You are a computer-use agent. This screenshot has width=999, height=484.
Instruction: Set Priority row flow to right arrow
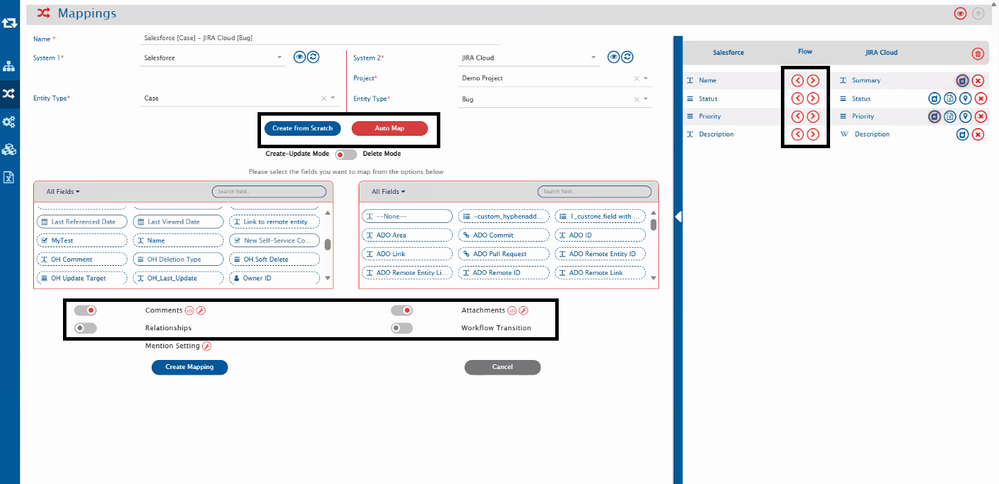[x=813, y=116]
